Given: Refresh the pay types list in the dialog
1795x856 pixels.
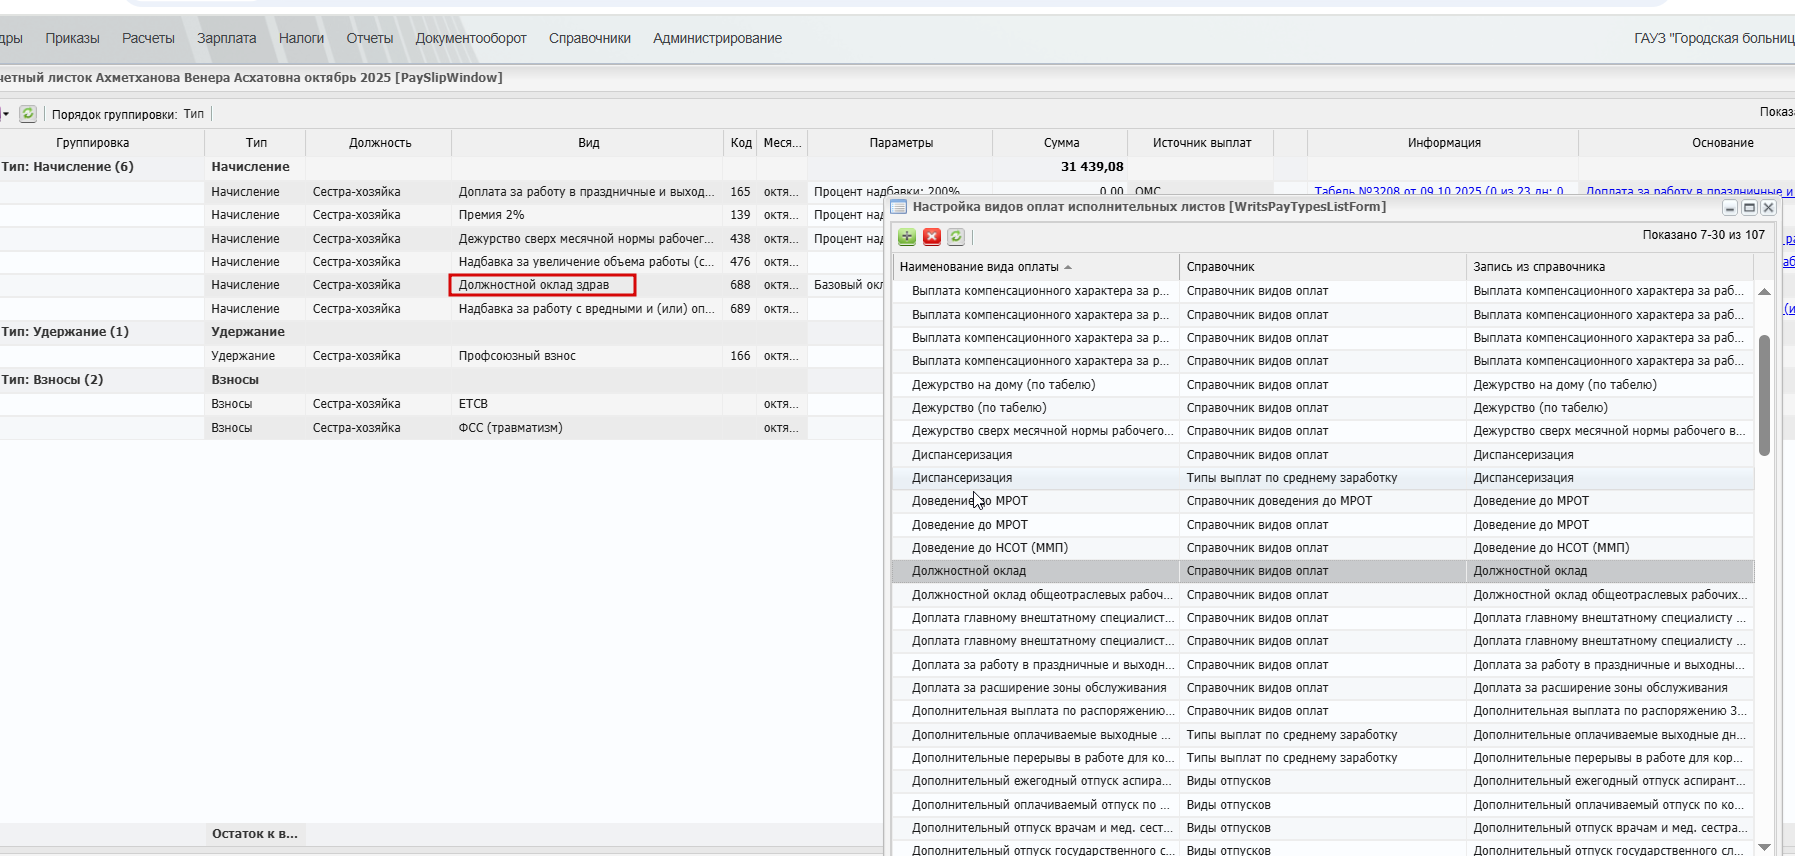Looking at the screenshot, I should tap(956, 237).
